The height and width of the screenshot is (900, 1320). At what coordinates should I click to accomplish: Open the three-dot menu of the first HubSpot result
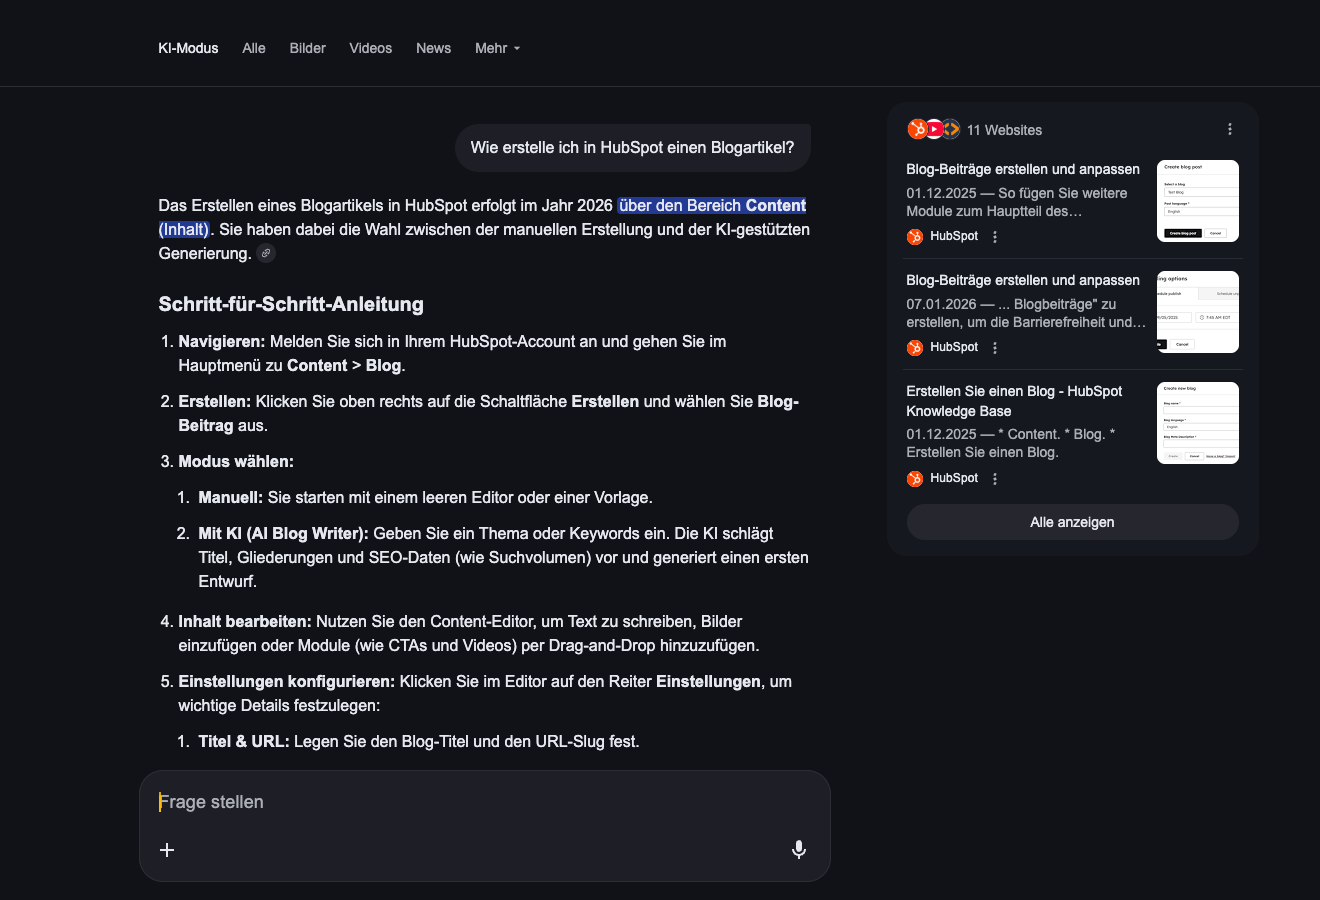click(x=994, y=236)
